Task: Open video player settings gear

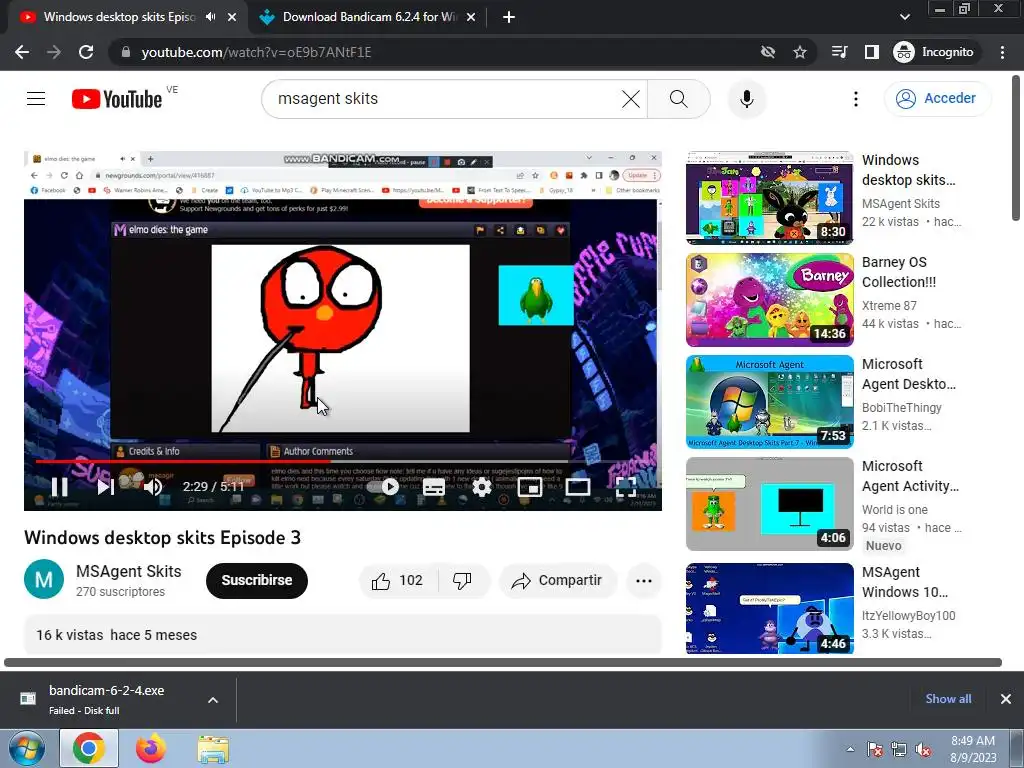Action: pyautogui.click(x=481, y=487)
